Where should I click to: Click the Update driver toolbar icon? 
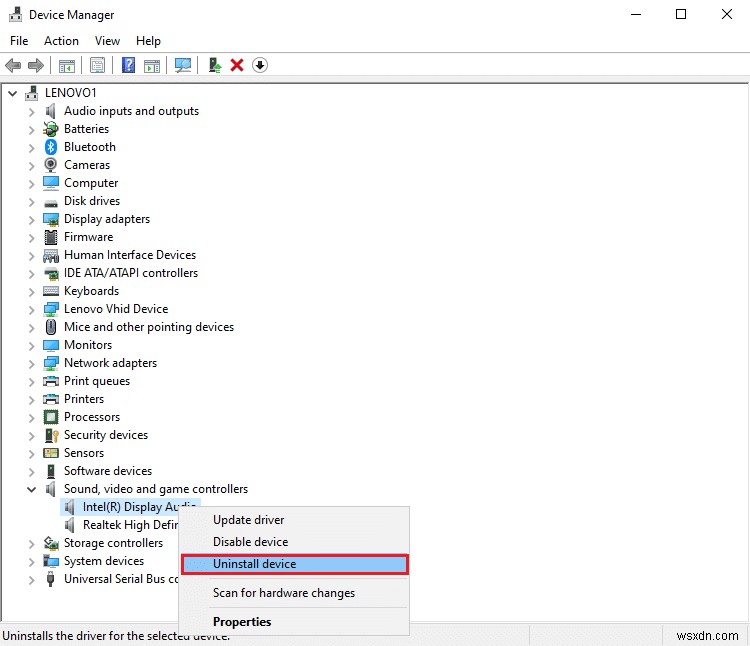[x=215, y=65]
